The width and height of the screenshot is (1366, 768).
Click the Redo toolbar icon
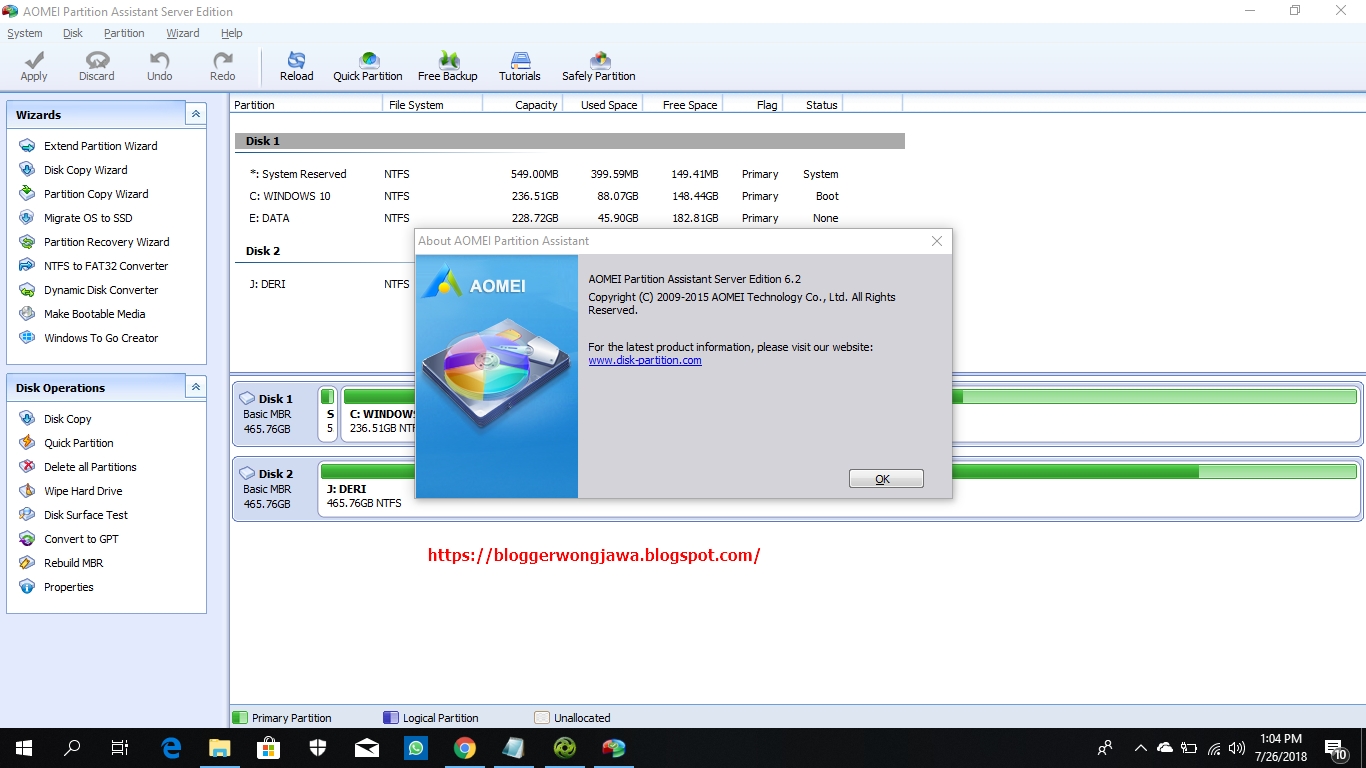click(223, 67)
